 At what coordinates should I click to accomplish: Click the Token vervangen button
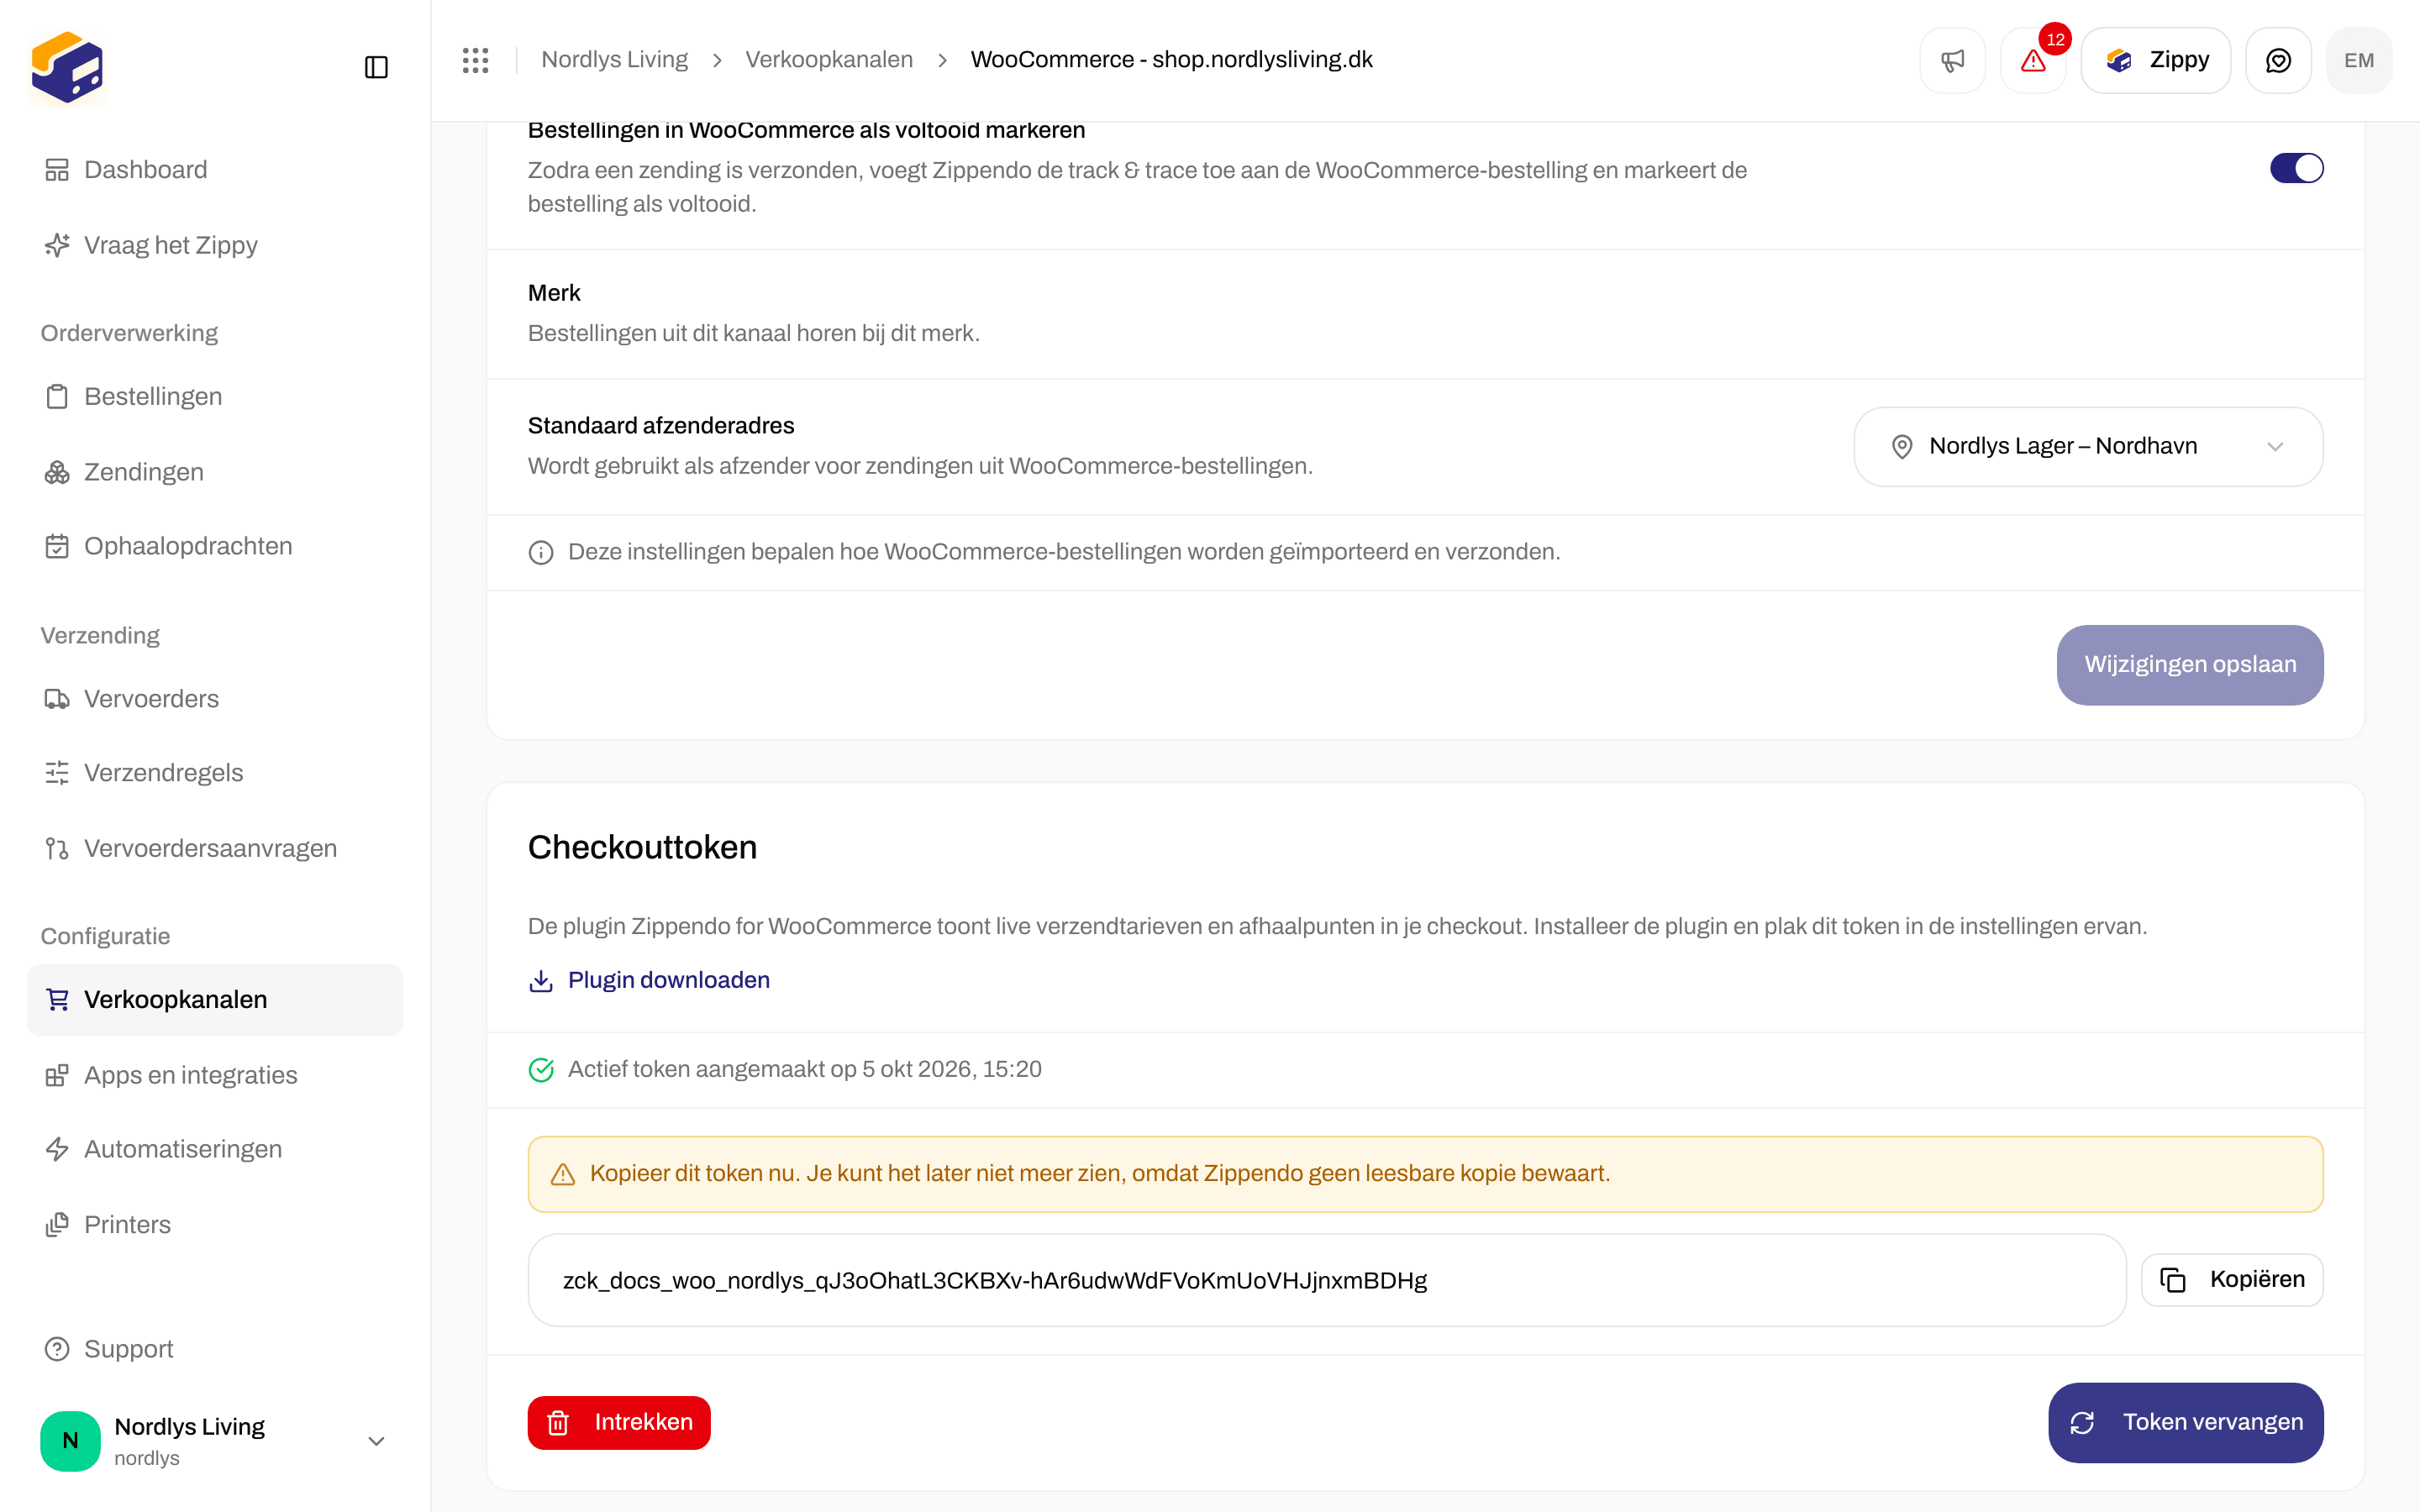click(2186, 1422)
